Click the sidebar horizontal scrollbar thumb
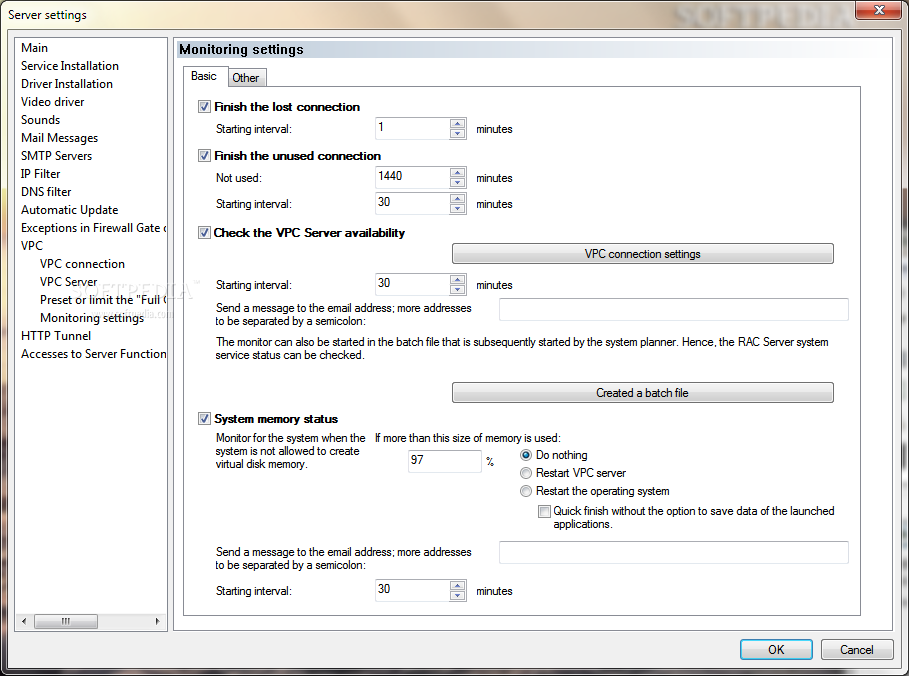 click(66, 622)
